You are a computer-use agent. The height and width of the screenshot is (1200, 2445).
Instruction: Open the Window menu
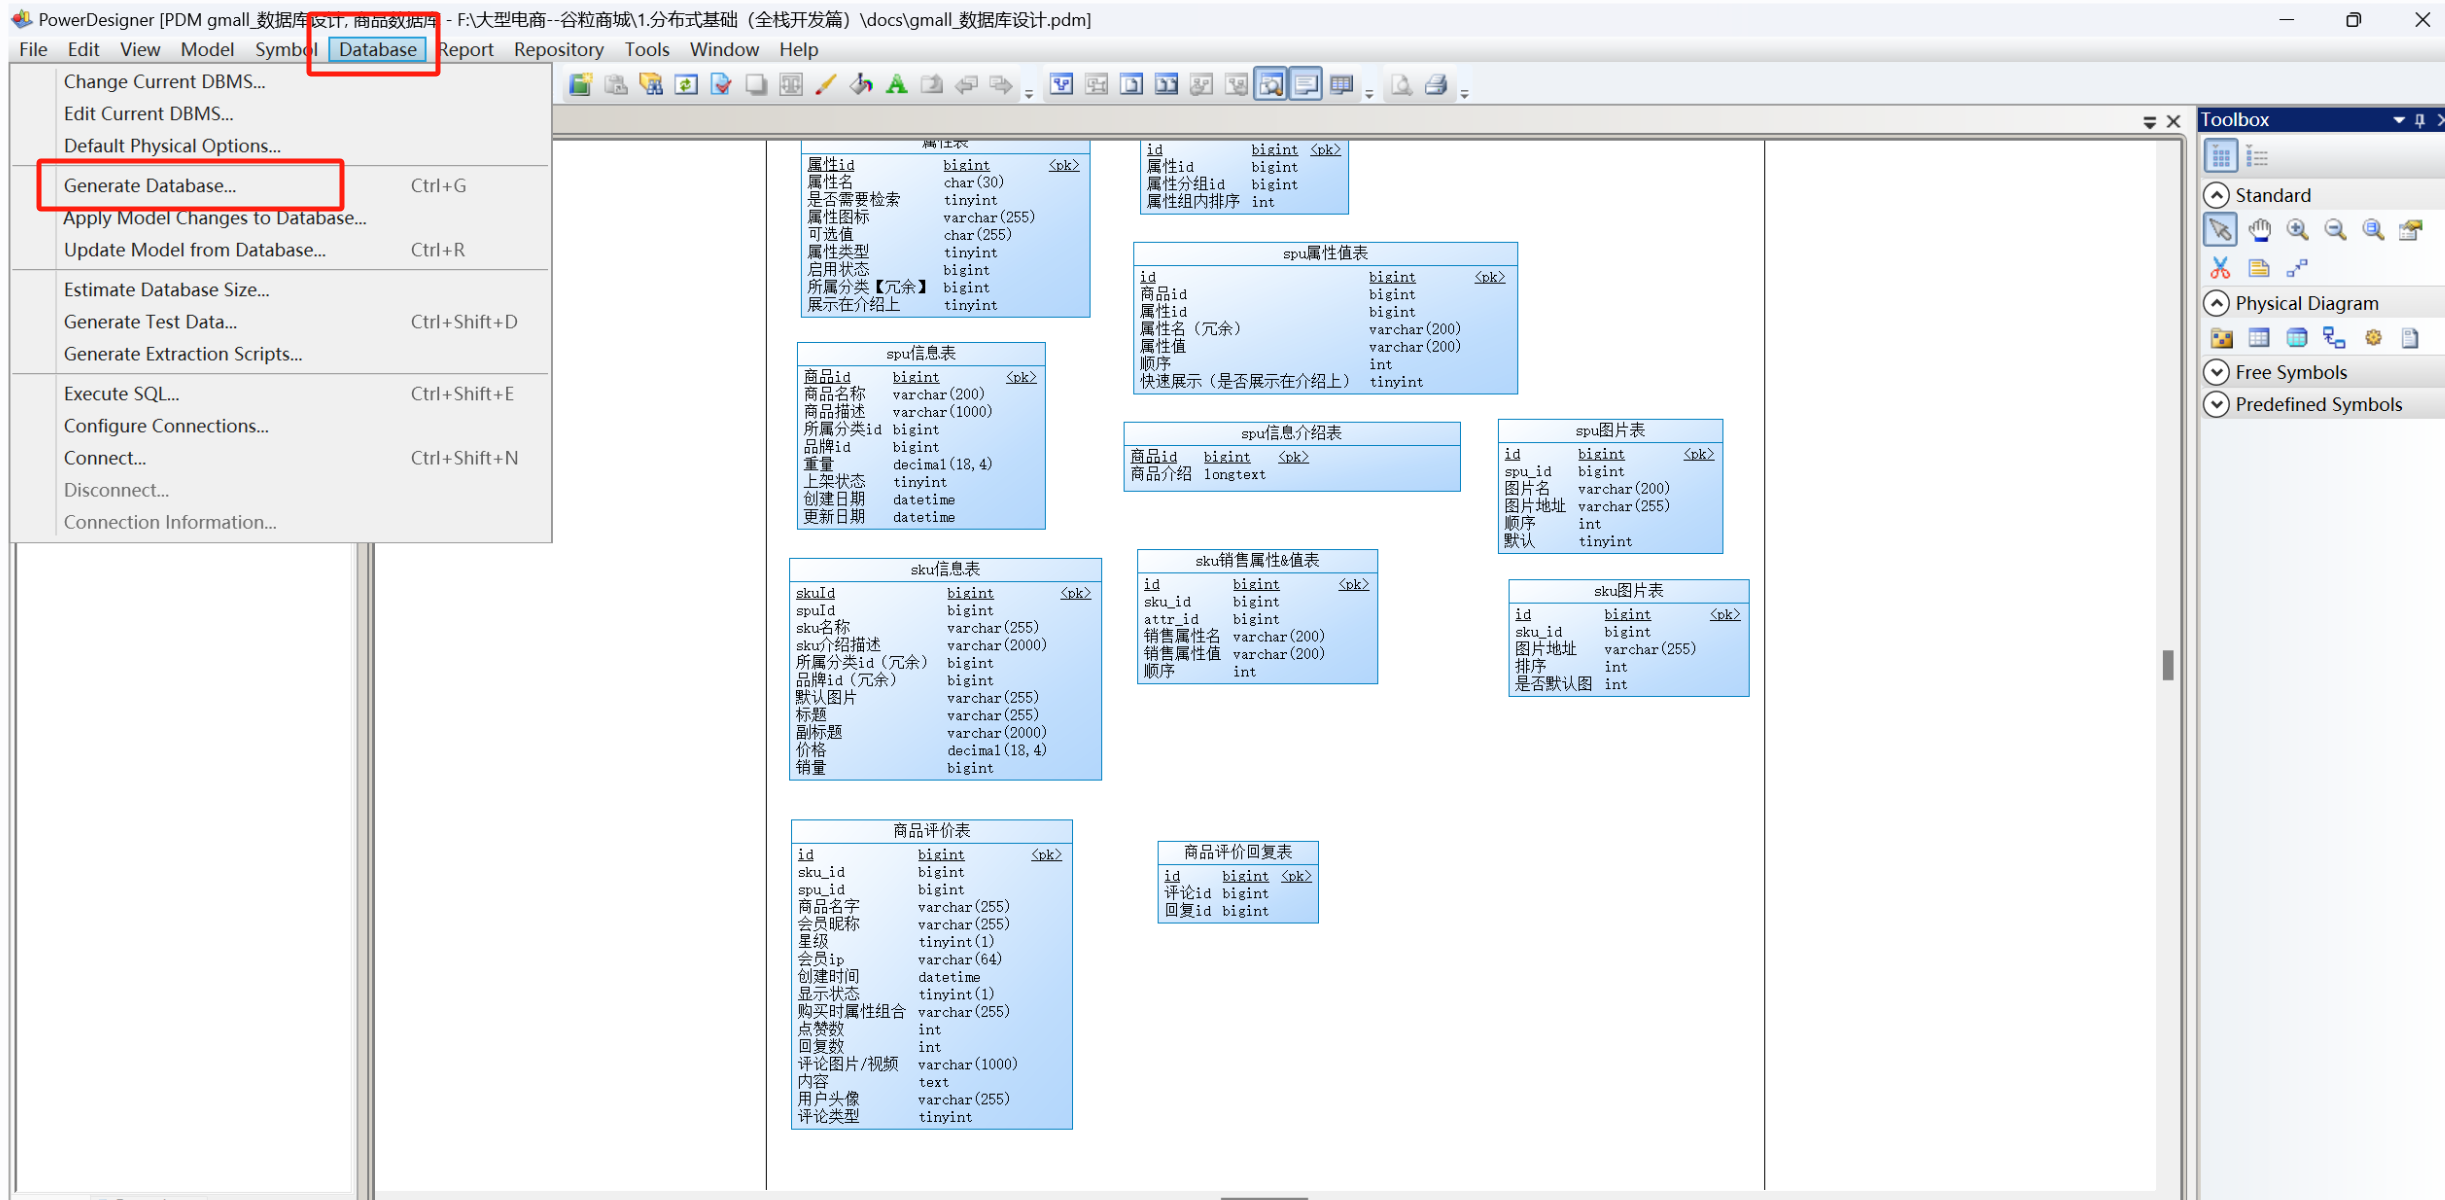[724, 49]
